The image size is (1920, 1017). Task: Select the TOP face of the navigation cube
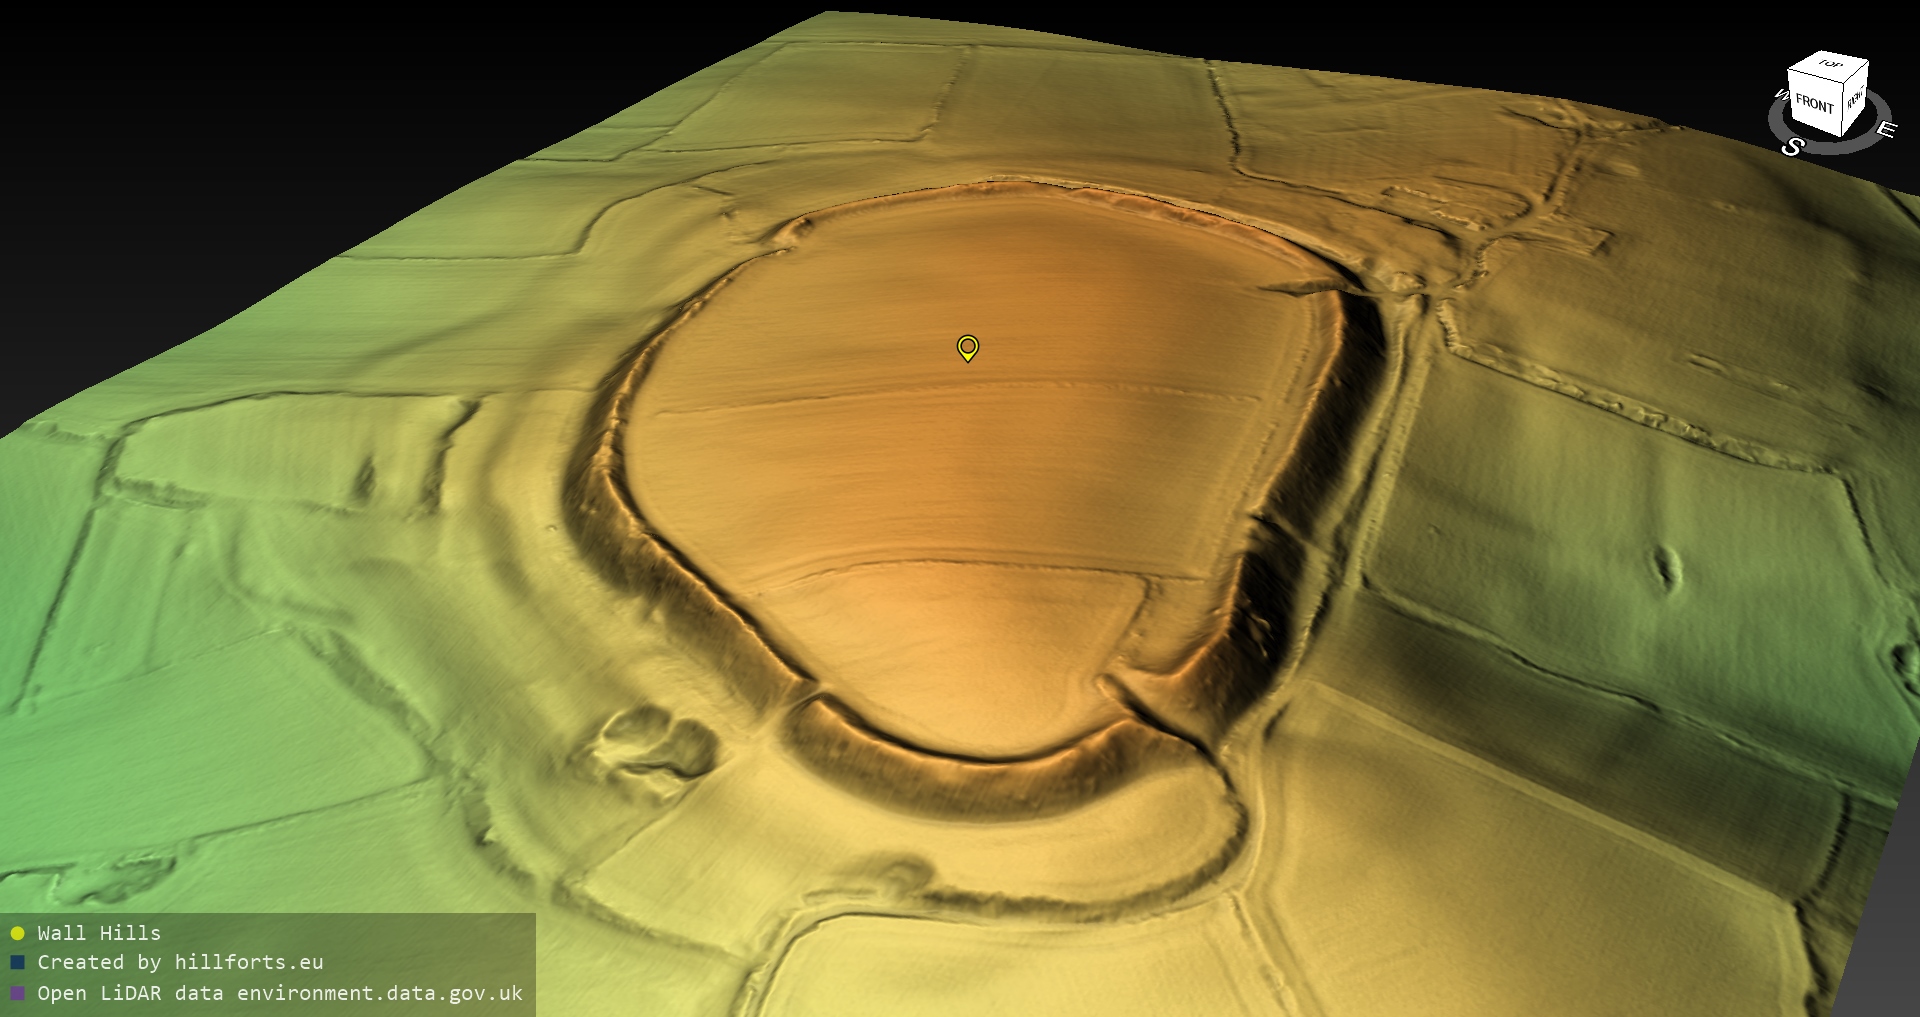(x=1830, y=64)
